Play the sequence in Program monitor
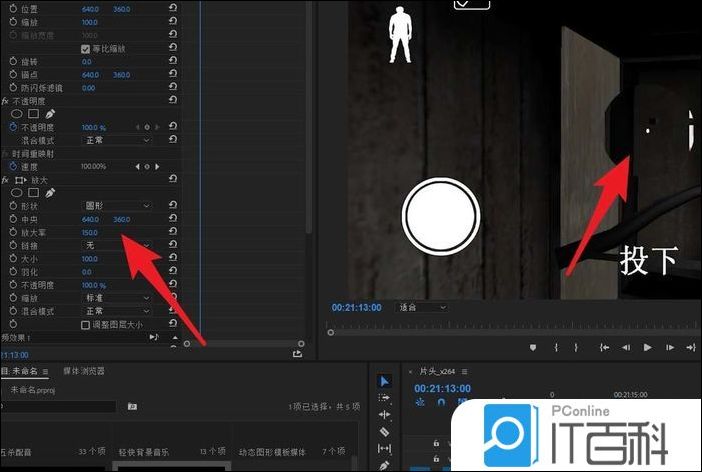702x472 pixels. (647, 348)
